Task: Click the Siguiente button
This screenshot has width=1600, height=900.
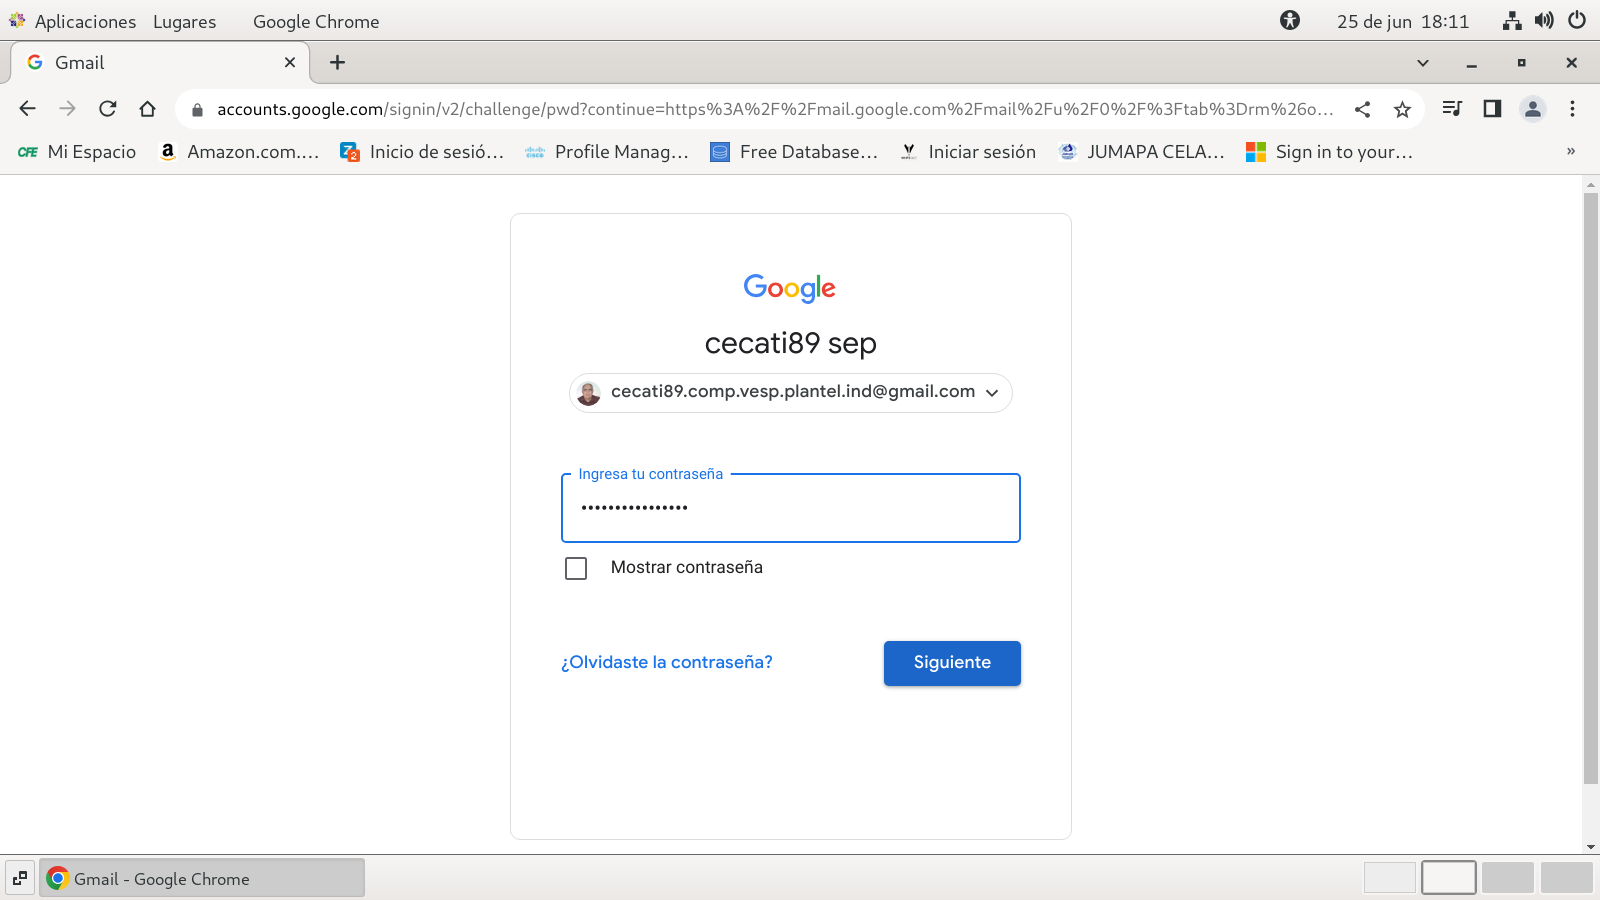Action: tap(951, 663)
